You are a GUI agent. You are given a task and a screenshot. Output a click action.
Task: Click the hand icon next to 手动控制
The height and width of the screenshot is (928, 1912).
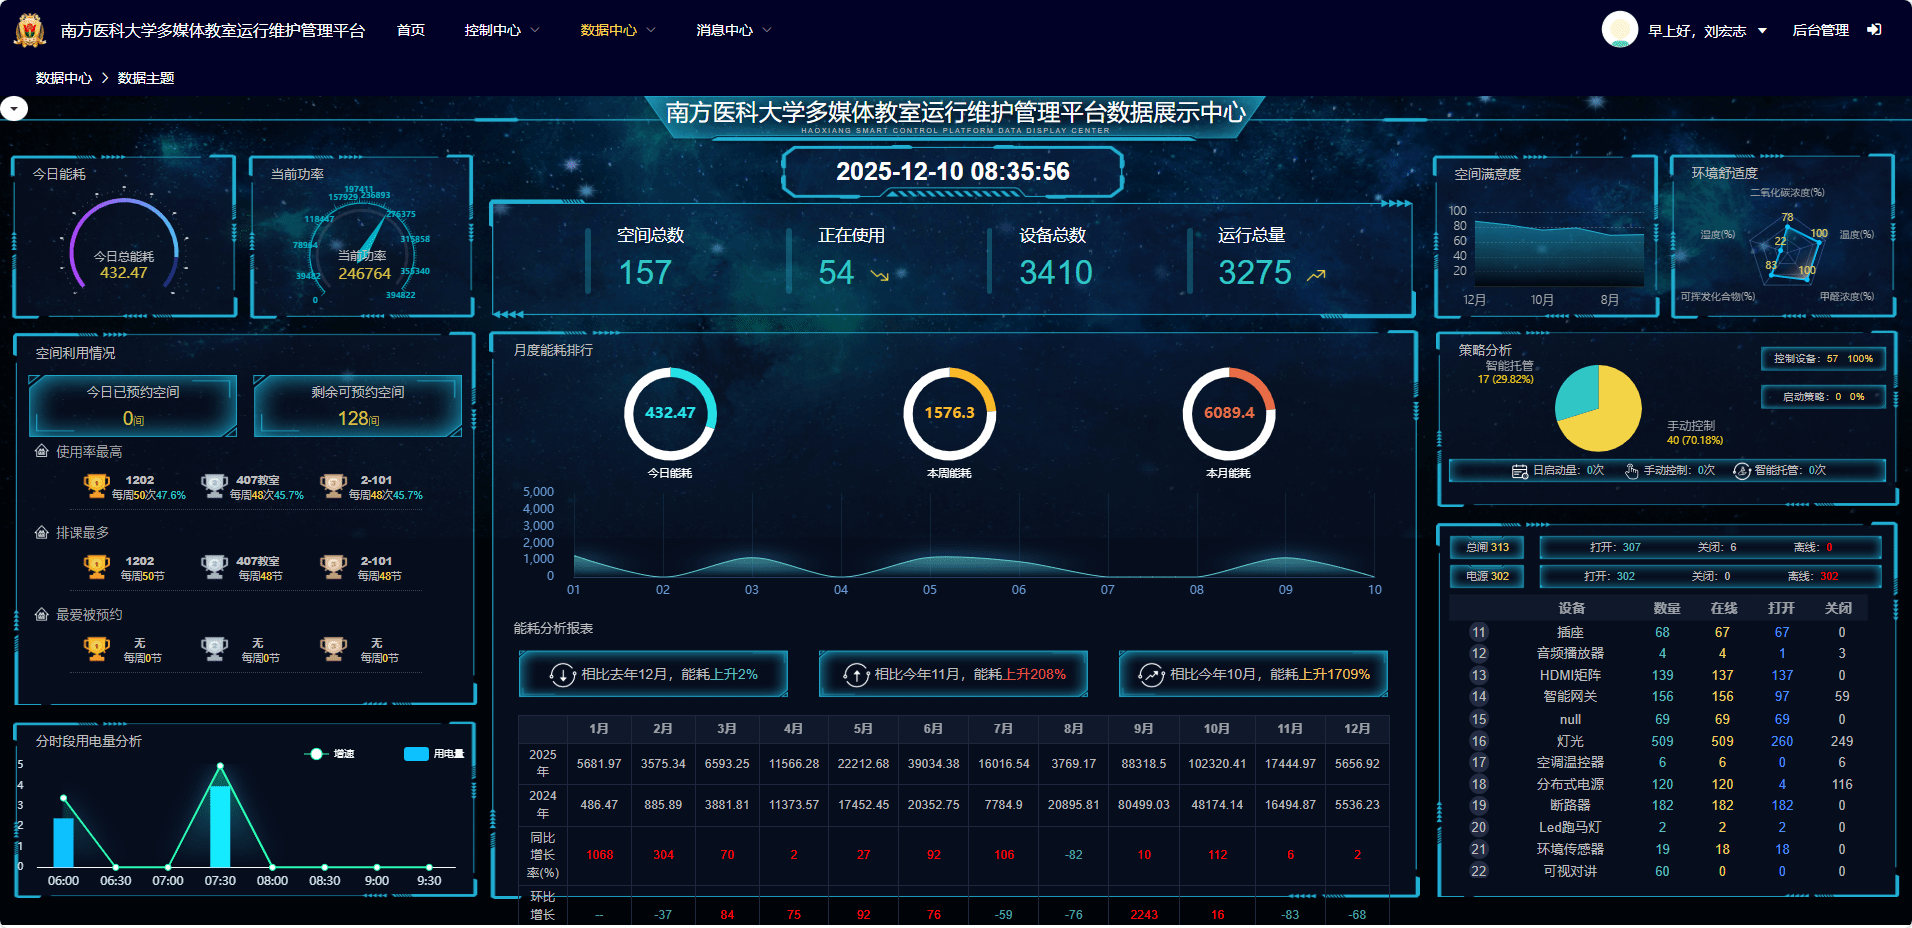click(1631, 471)
